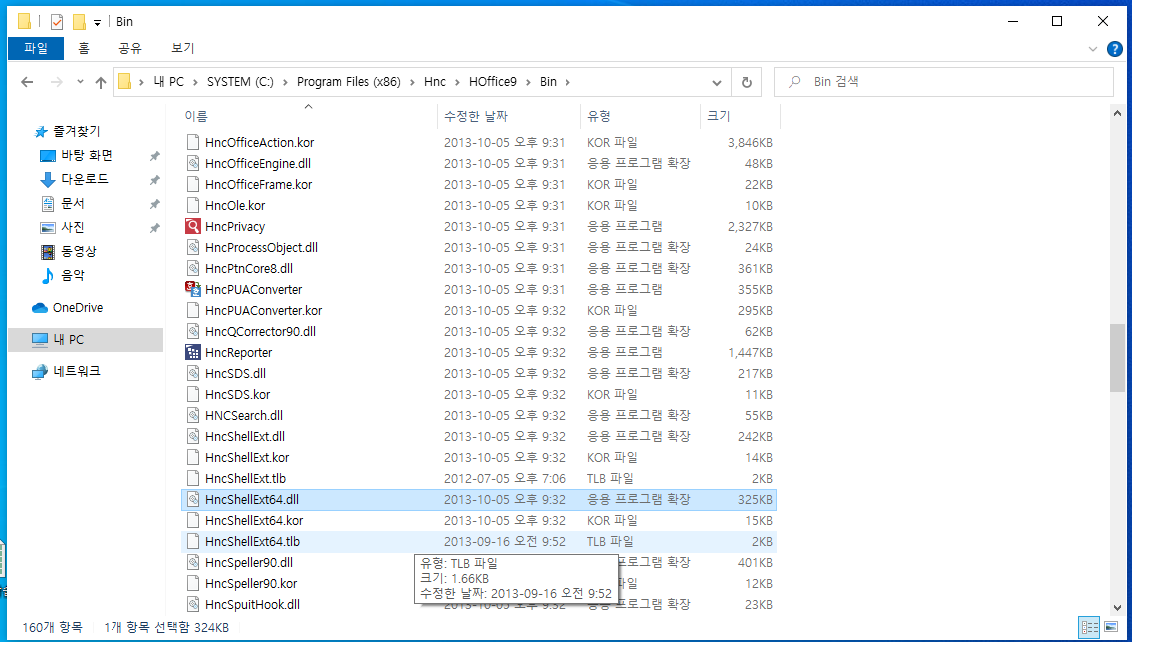The height and width of the screenshot is (648, 1152).
Task: Click the pin icon next to 바탕 화면
Action: tap(154, 156)
